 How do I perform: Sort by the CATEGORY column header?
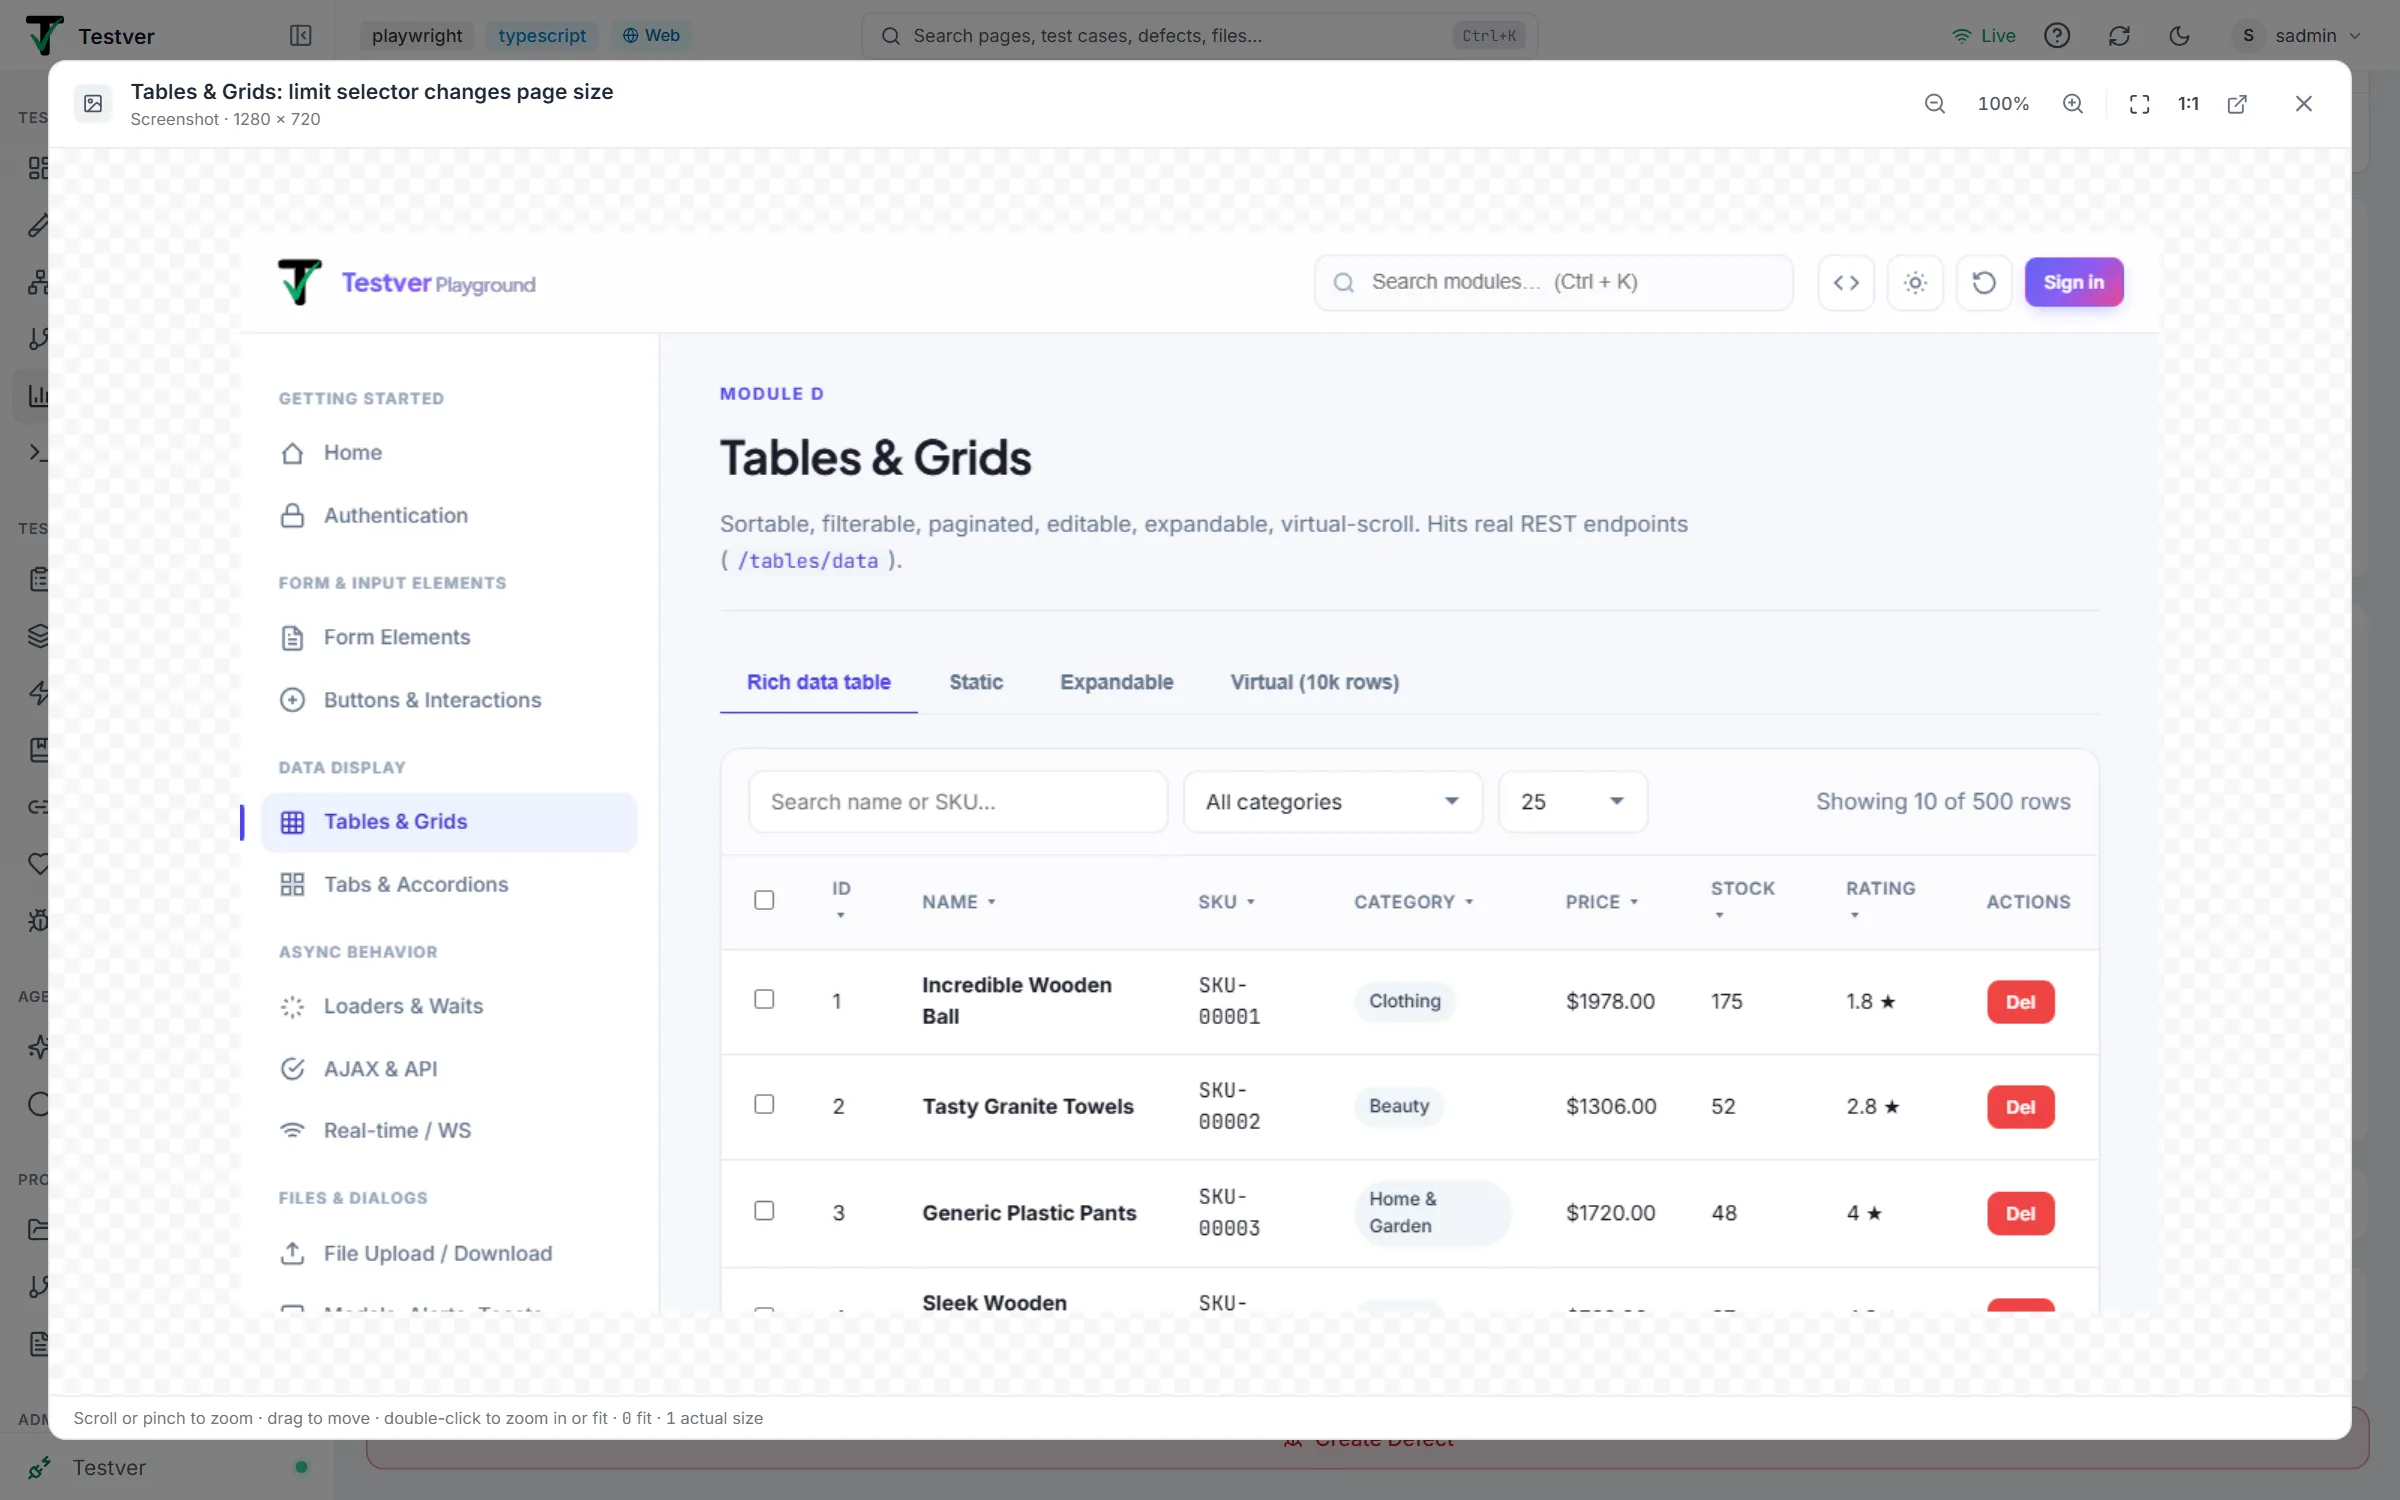click(1413, 902)
